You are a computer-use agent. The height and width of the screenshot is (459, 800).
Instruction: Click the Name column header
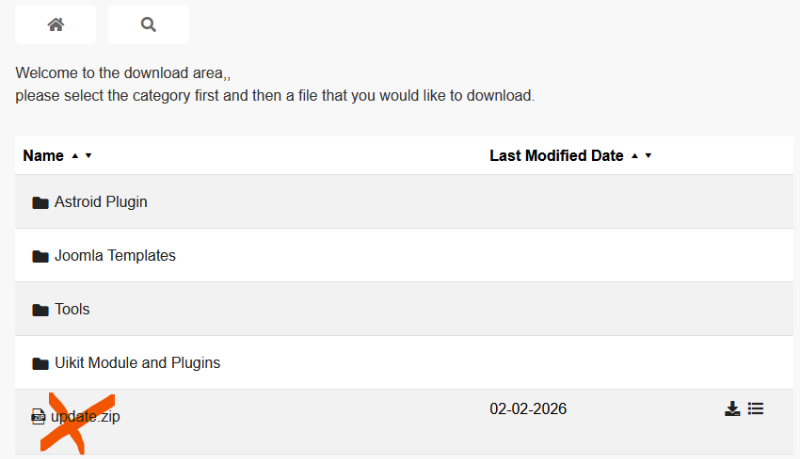pyautogui.click(x=43, y=156)
